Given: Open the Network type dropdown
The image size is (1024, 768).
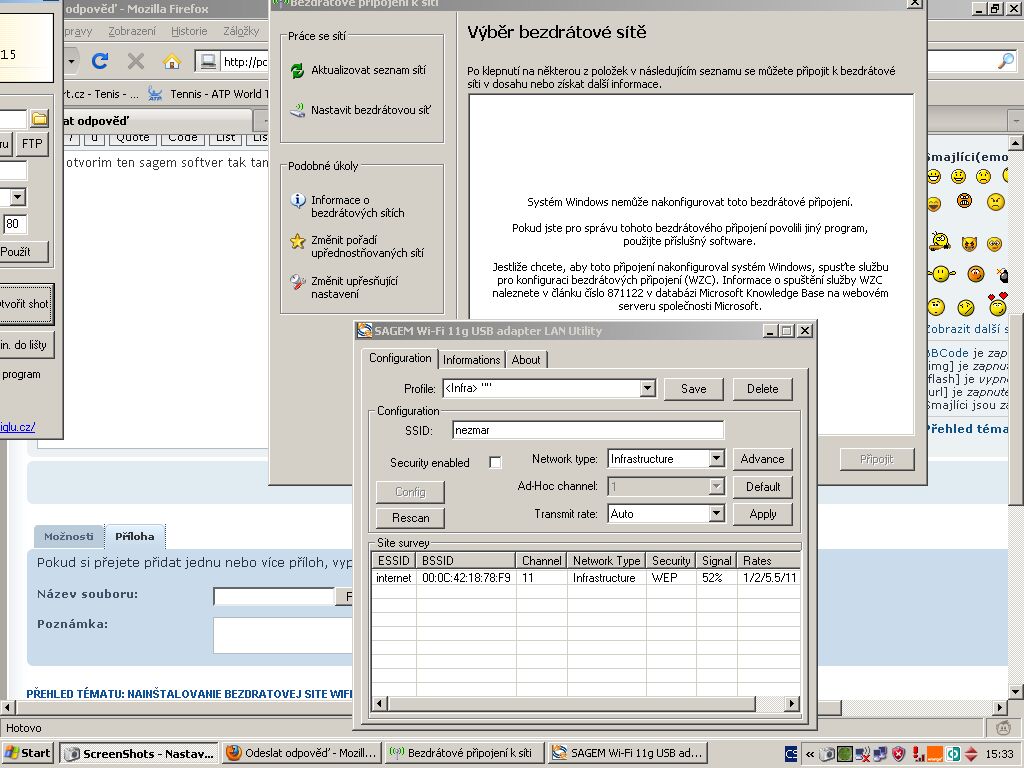Looking at the screenshot, I should coord(716,459).
